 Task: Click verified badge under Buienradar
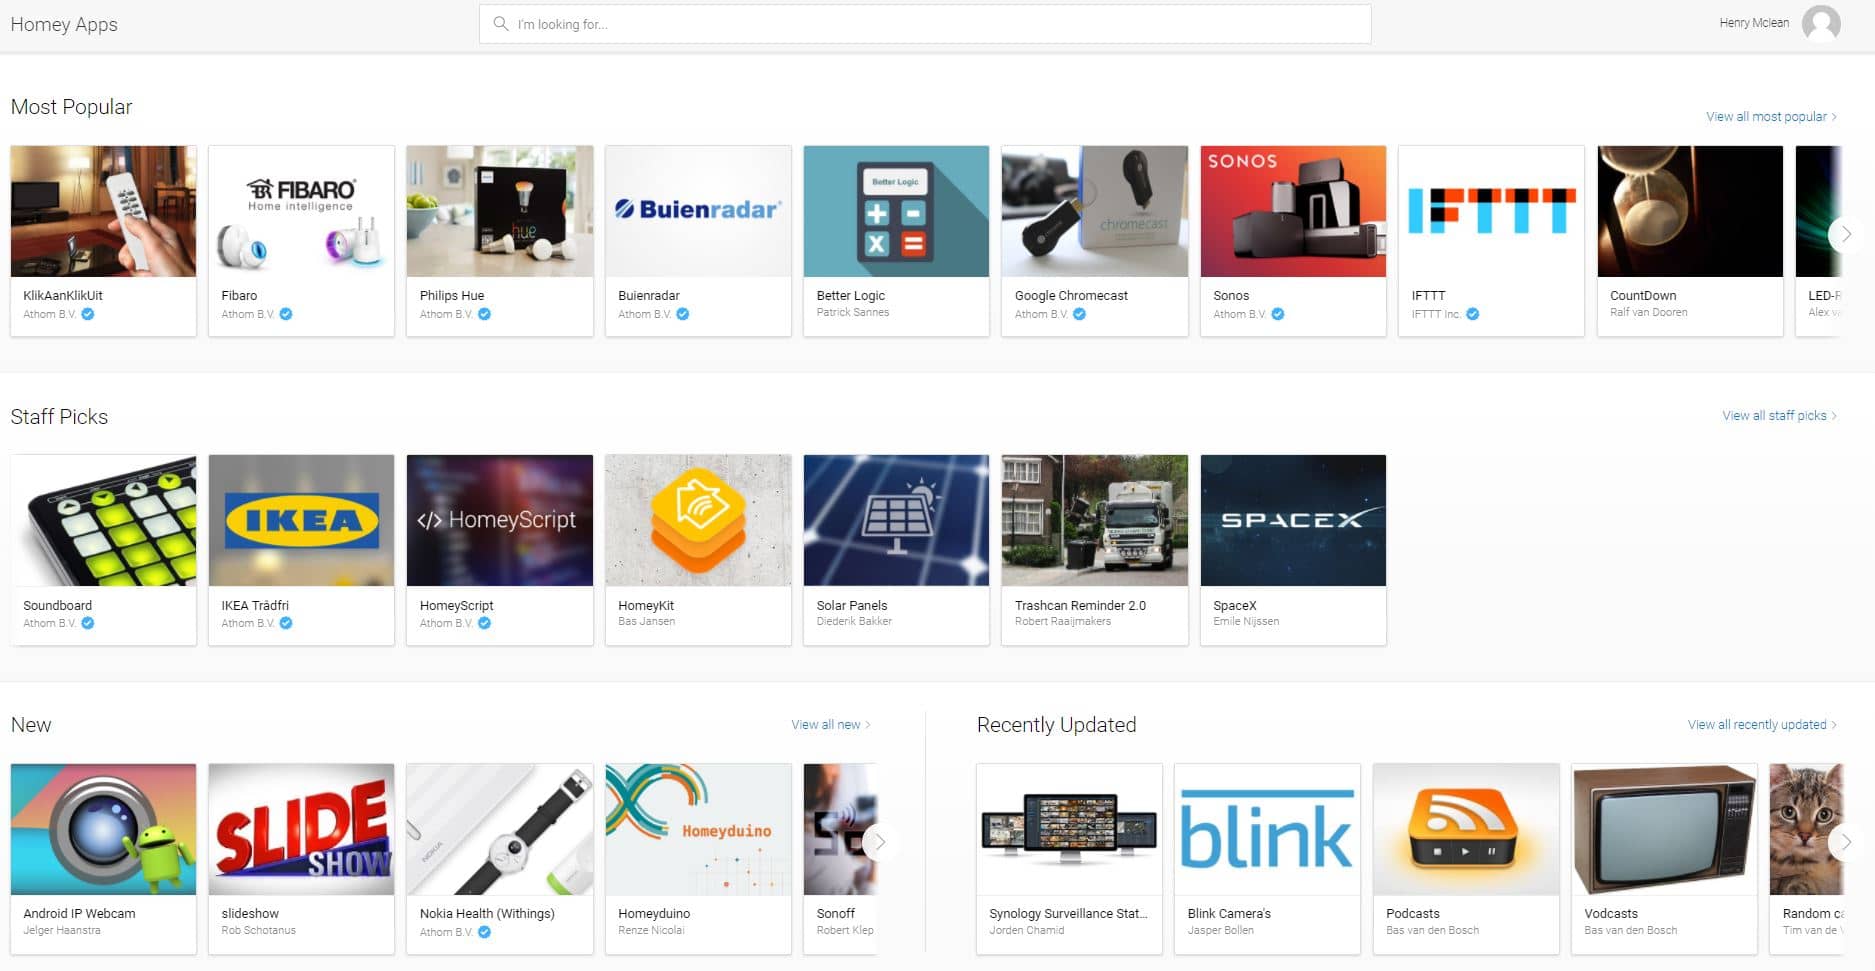coord(683,314)
